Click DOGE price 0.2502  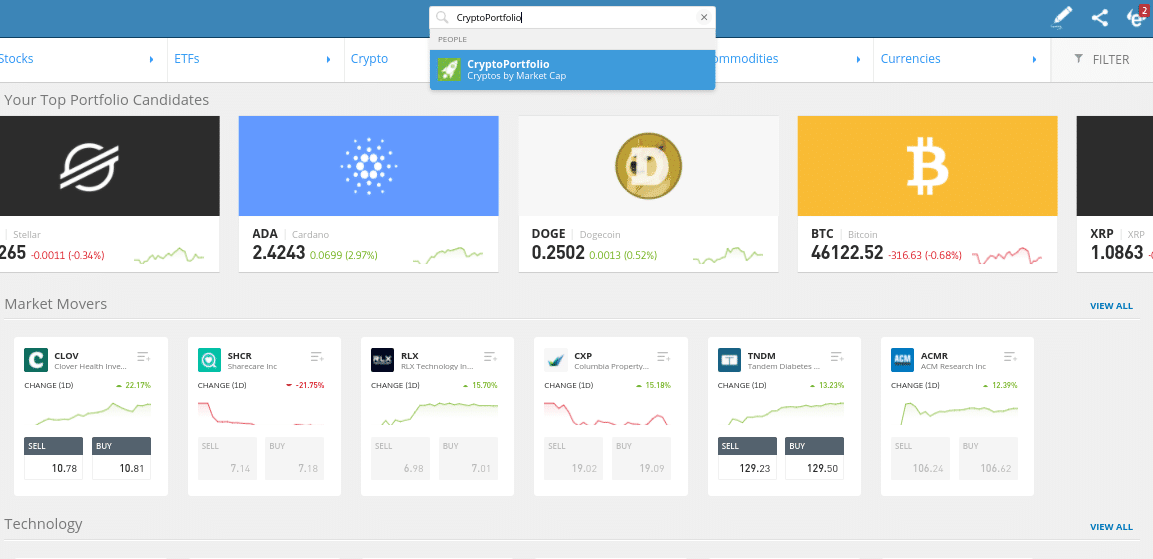pos(558,253)
